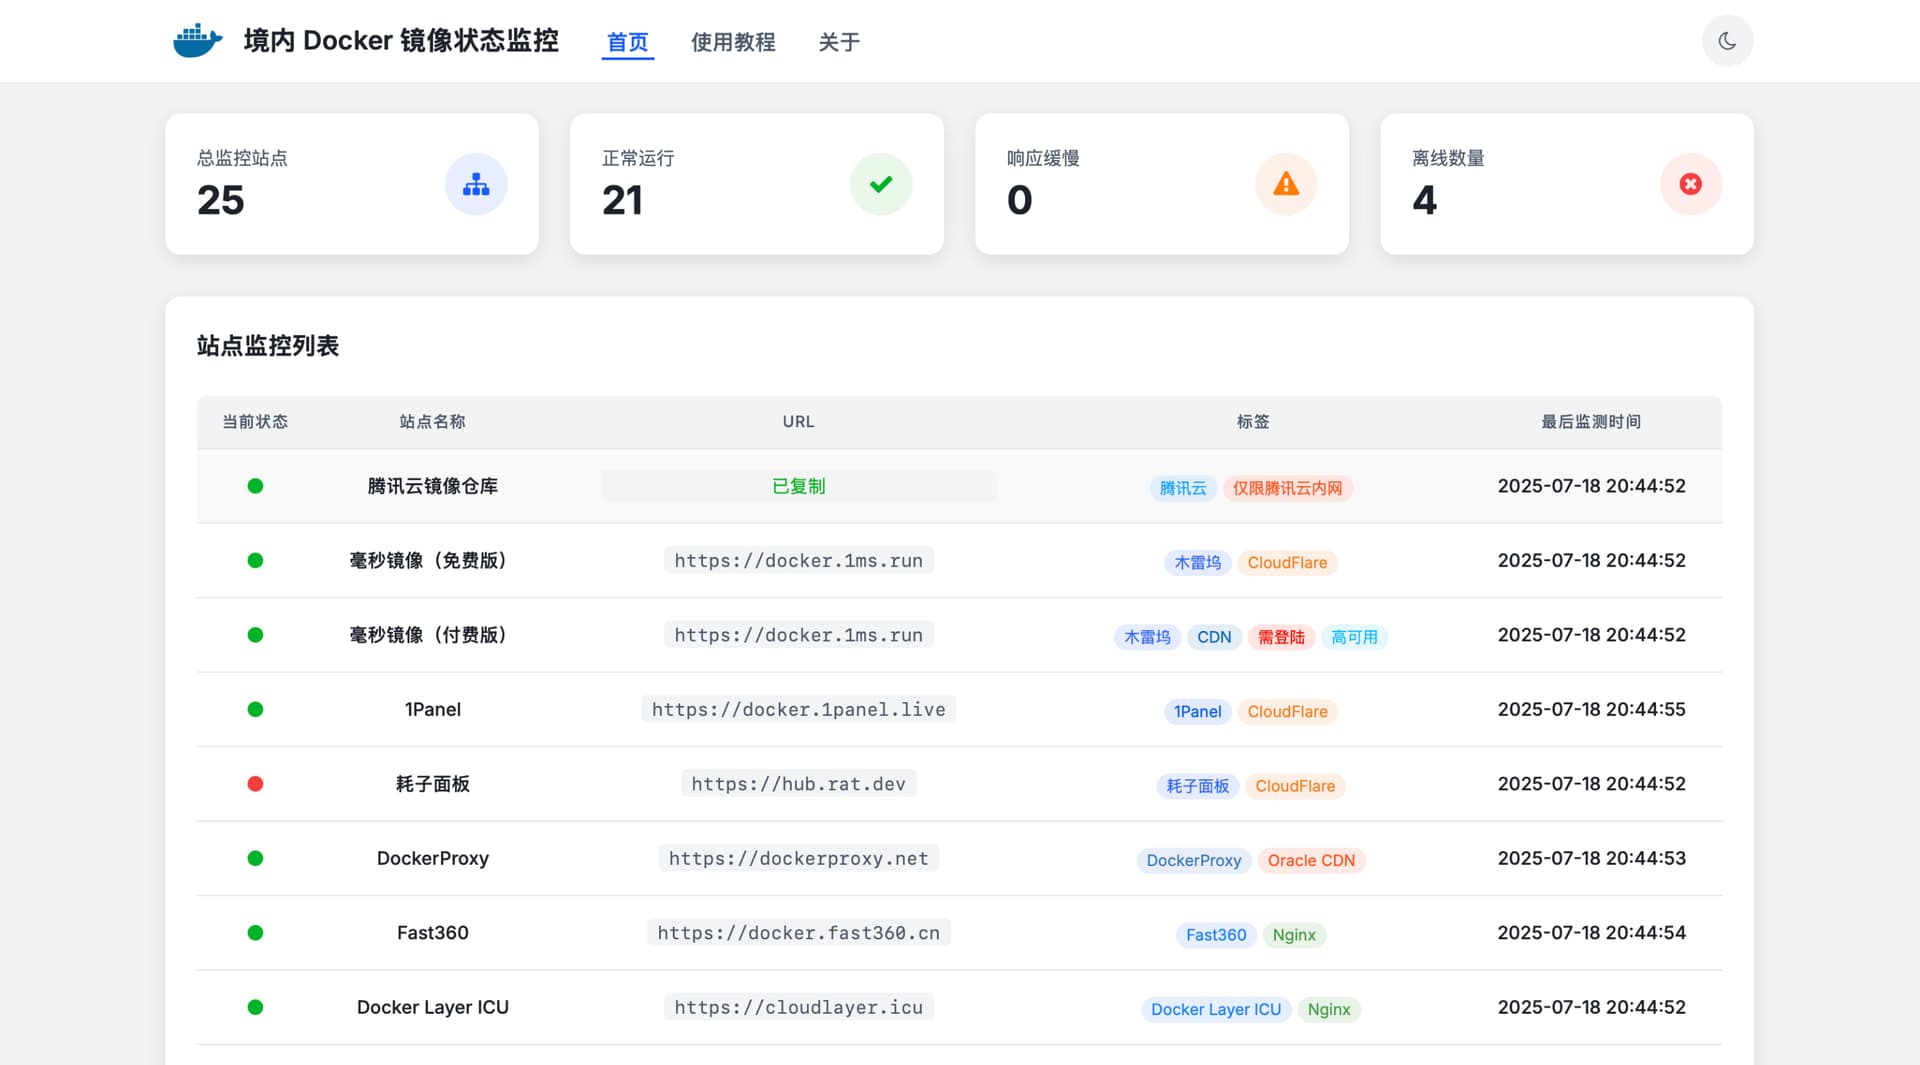Copy the https://docker.fast360.cn URL
This screenshot has height=1065, width=1920.
coord(799,933)
